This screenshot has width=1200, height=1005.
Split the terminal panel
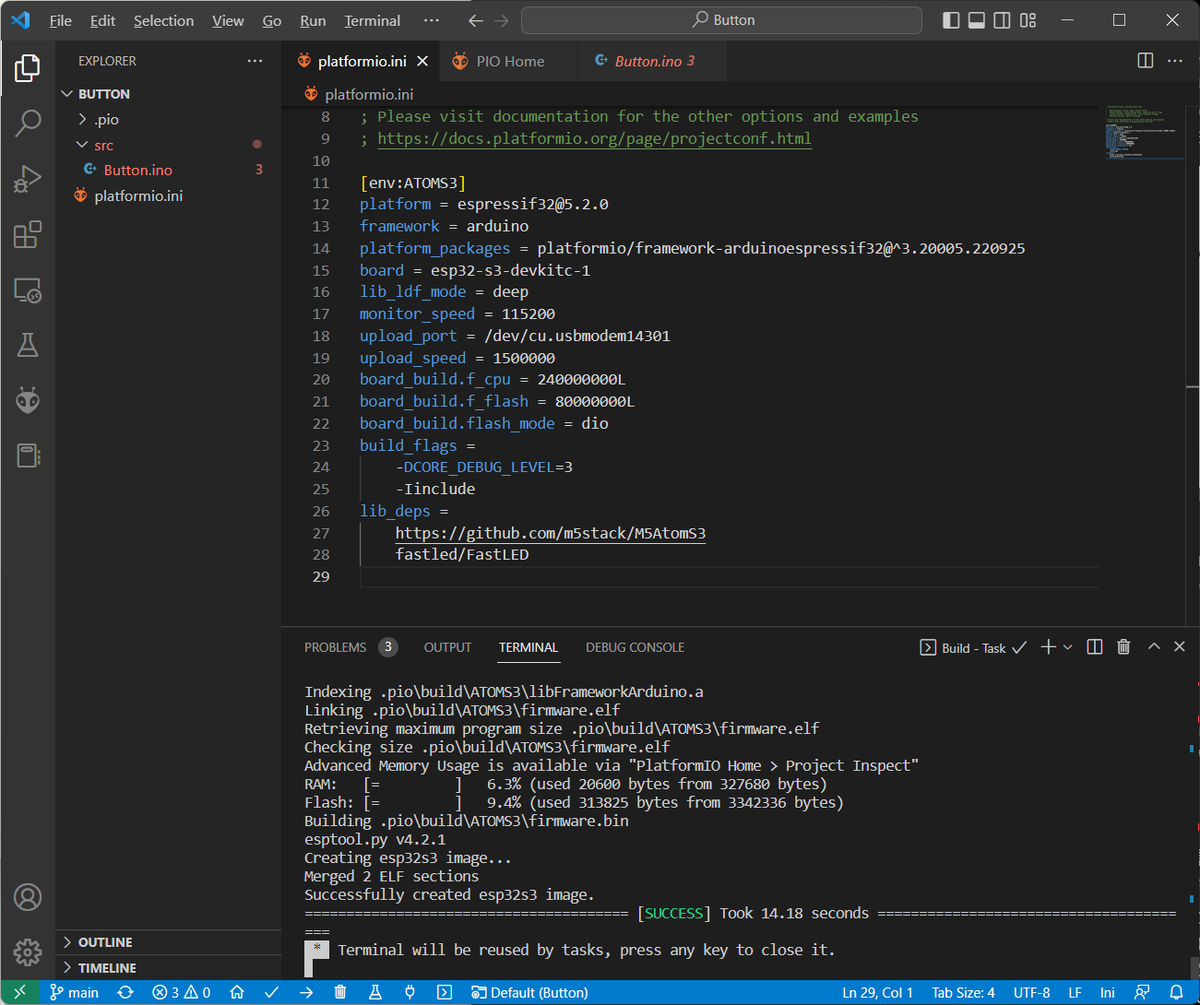1095,647
